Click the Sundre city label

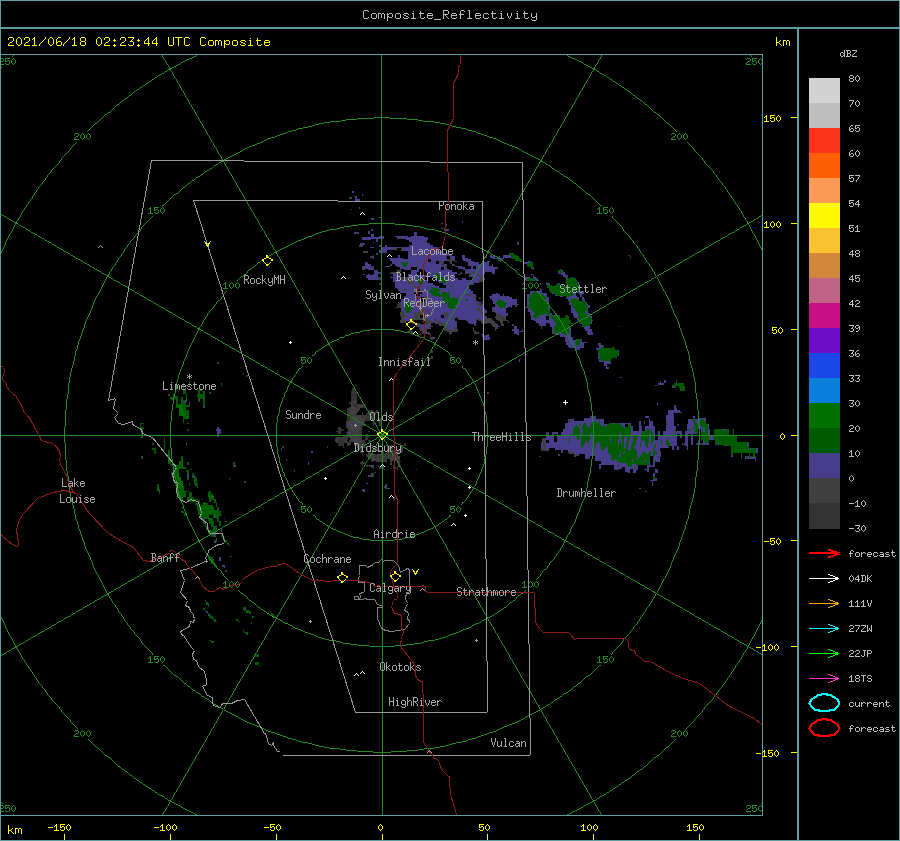tap(303, 414)
